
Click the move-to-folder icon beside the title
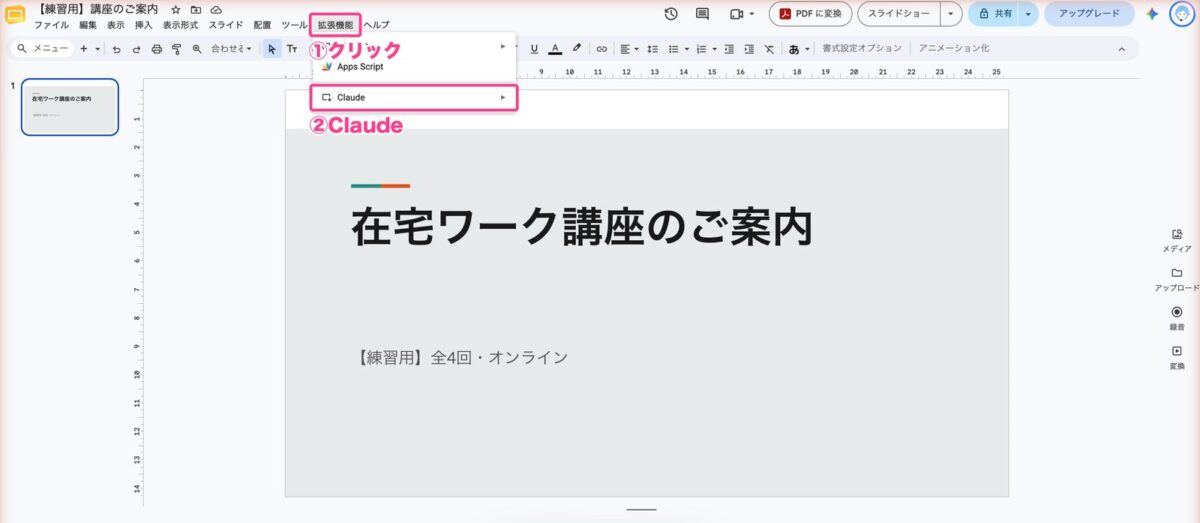pos(196,9)
